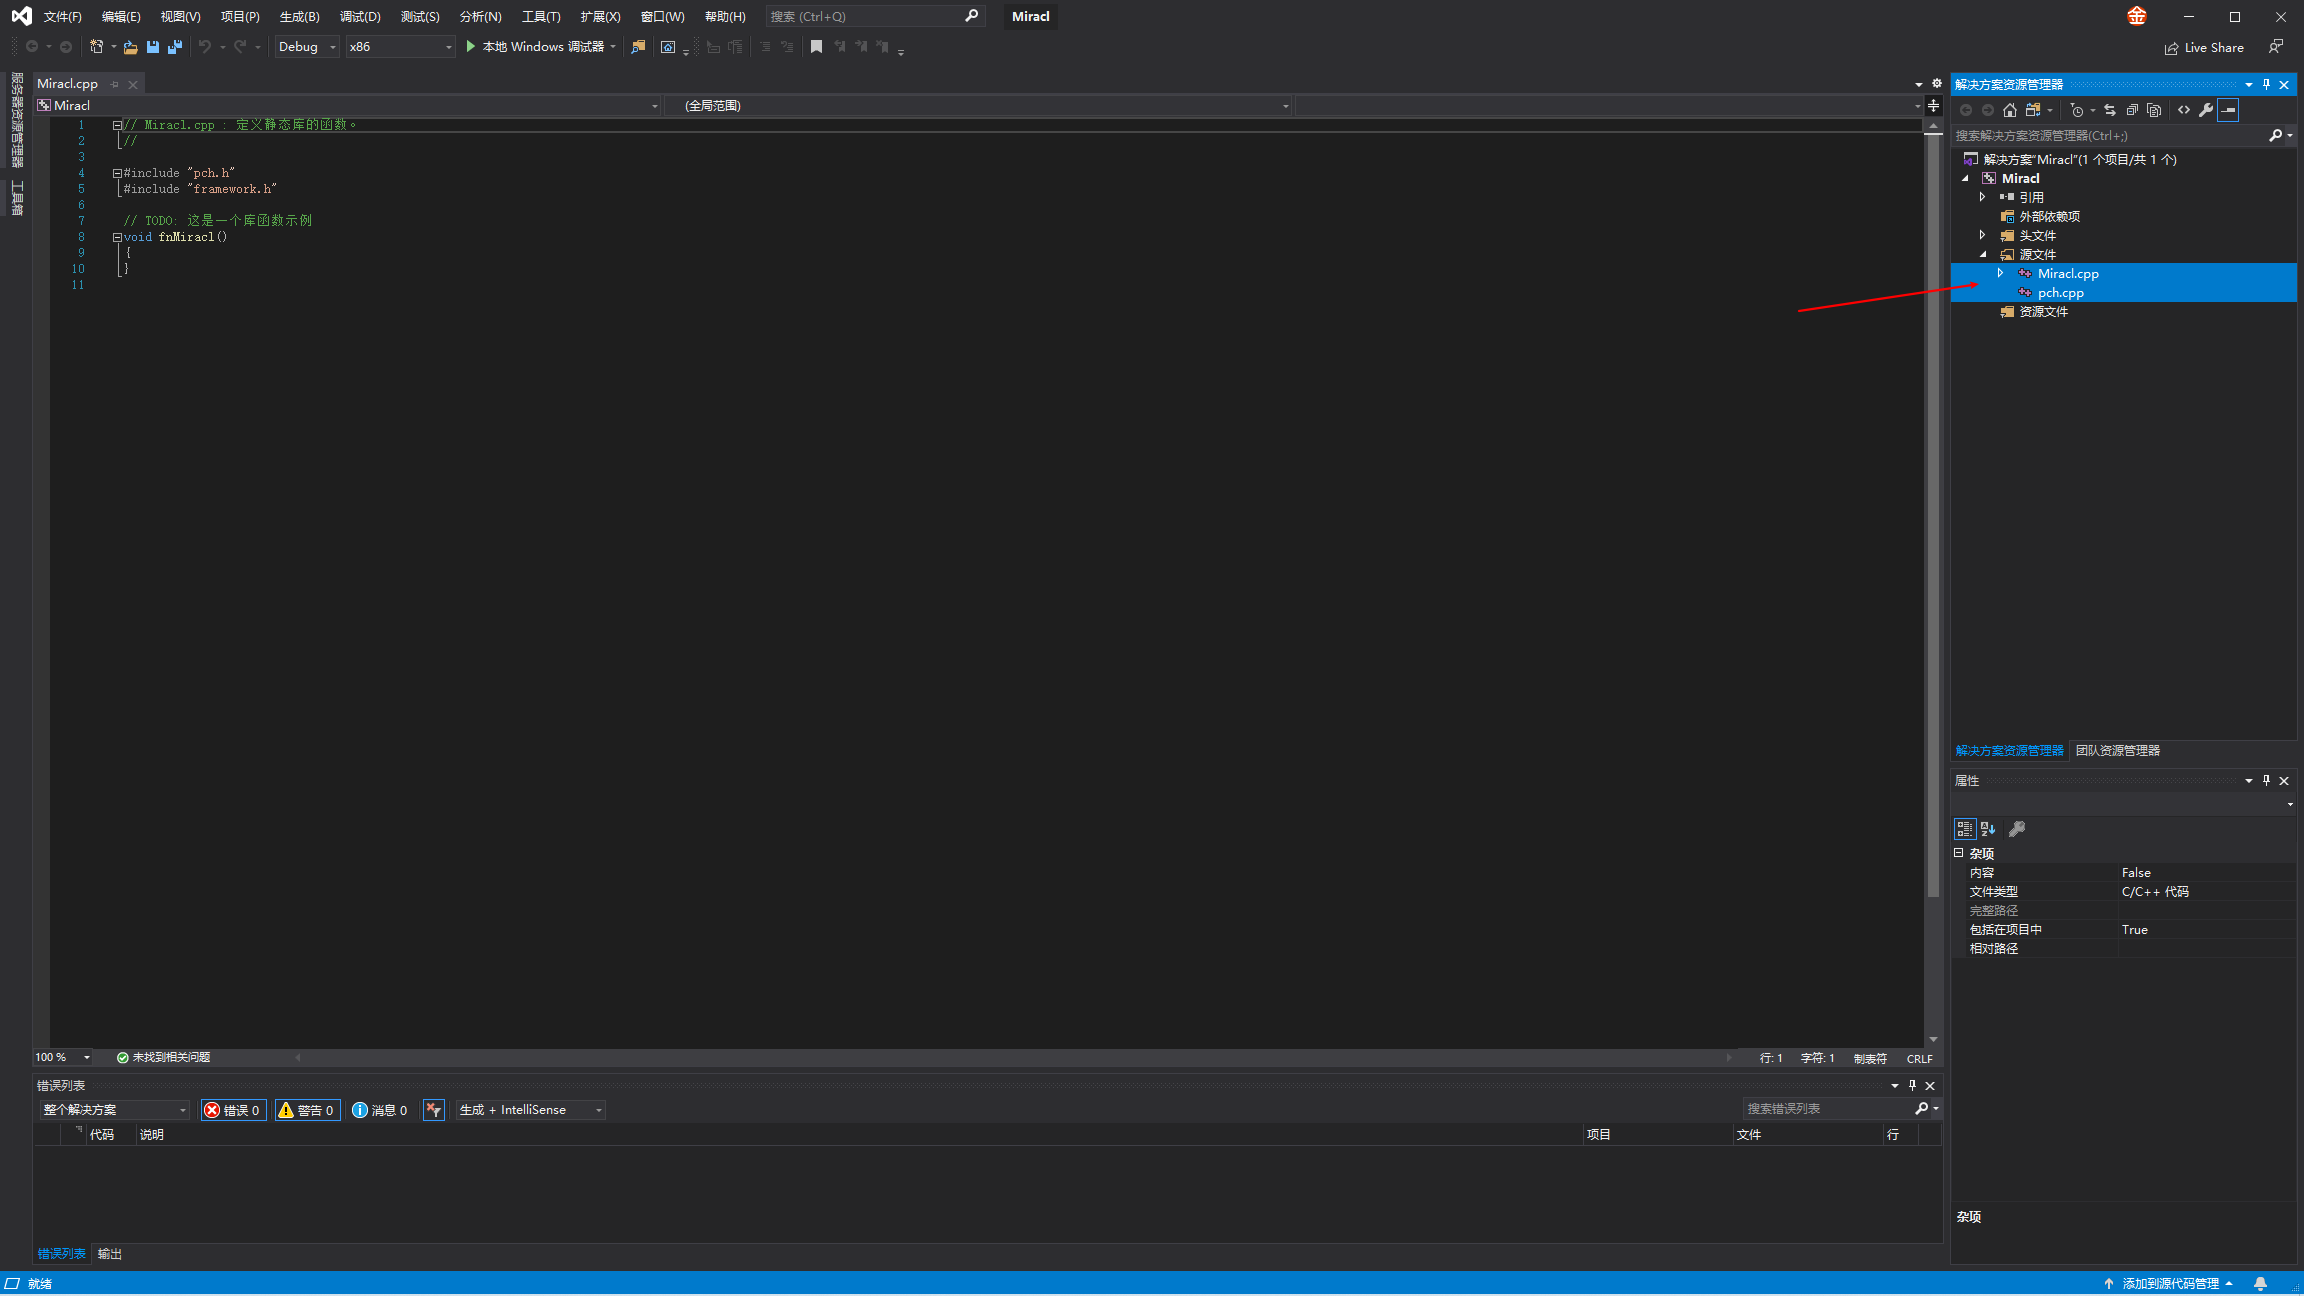Click the bookmark toggle icon in toolbar
Image resolution: width=2304 pixels, height=1296 pixels.
pos(816,47)
